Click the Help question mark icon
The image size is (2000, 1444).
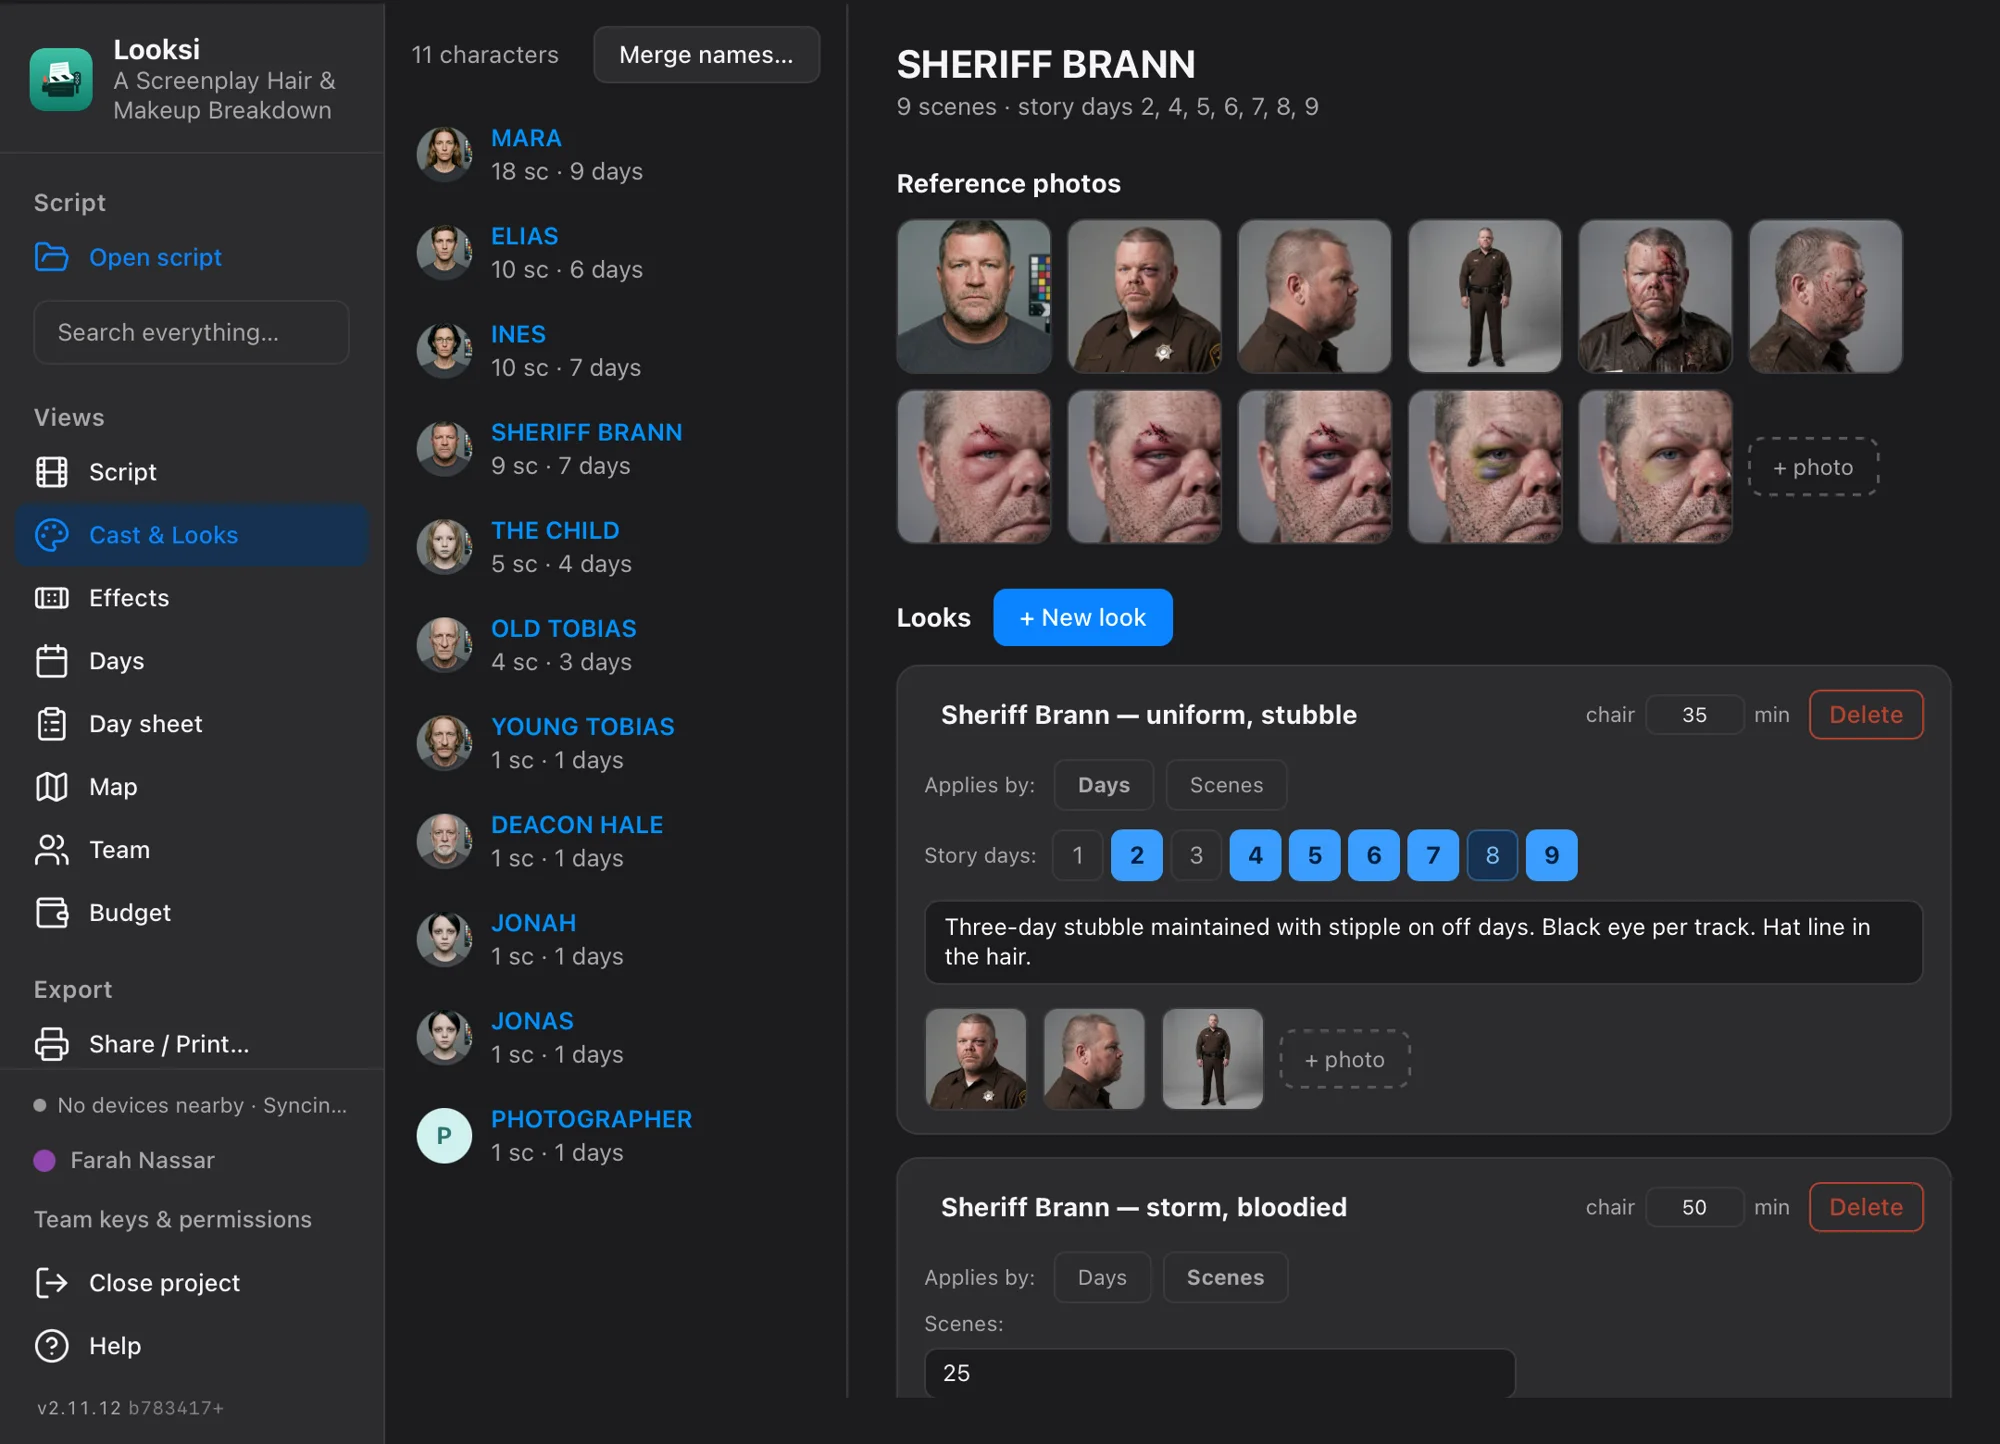tap(52, 1346)
